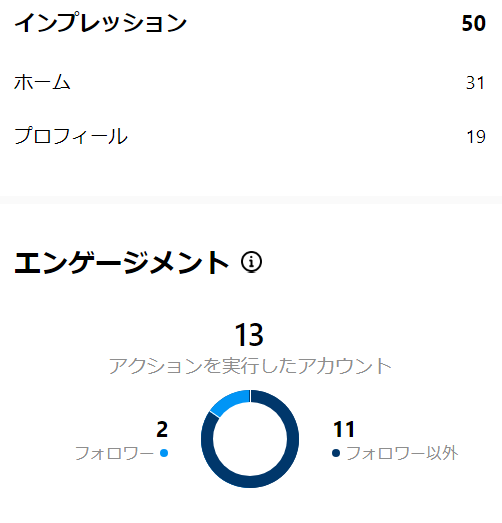The height and width of the screenshot is (523, 502).
Task: Click the gray divider between sections
Action: tap(251, 200)
